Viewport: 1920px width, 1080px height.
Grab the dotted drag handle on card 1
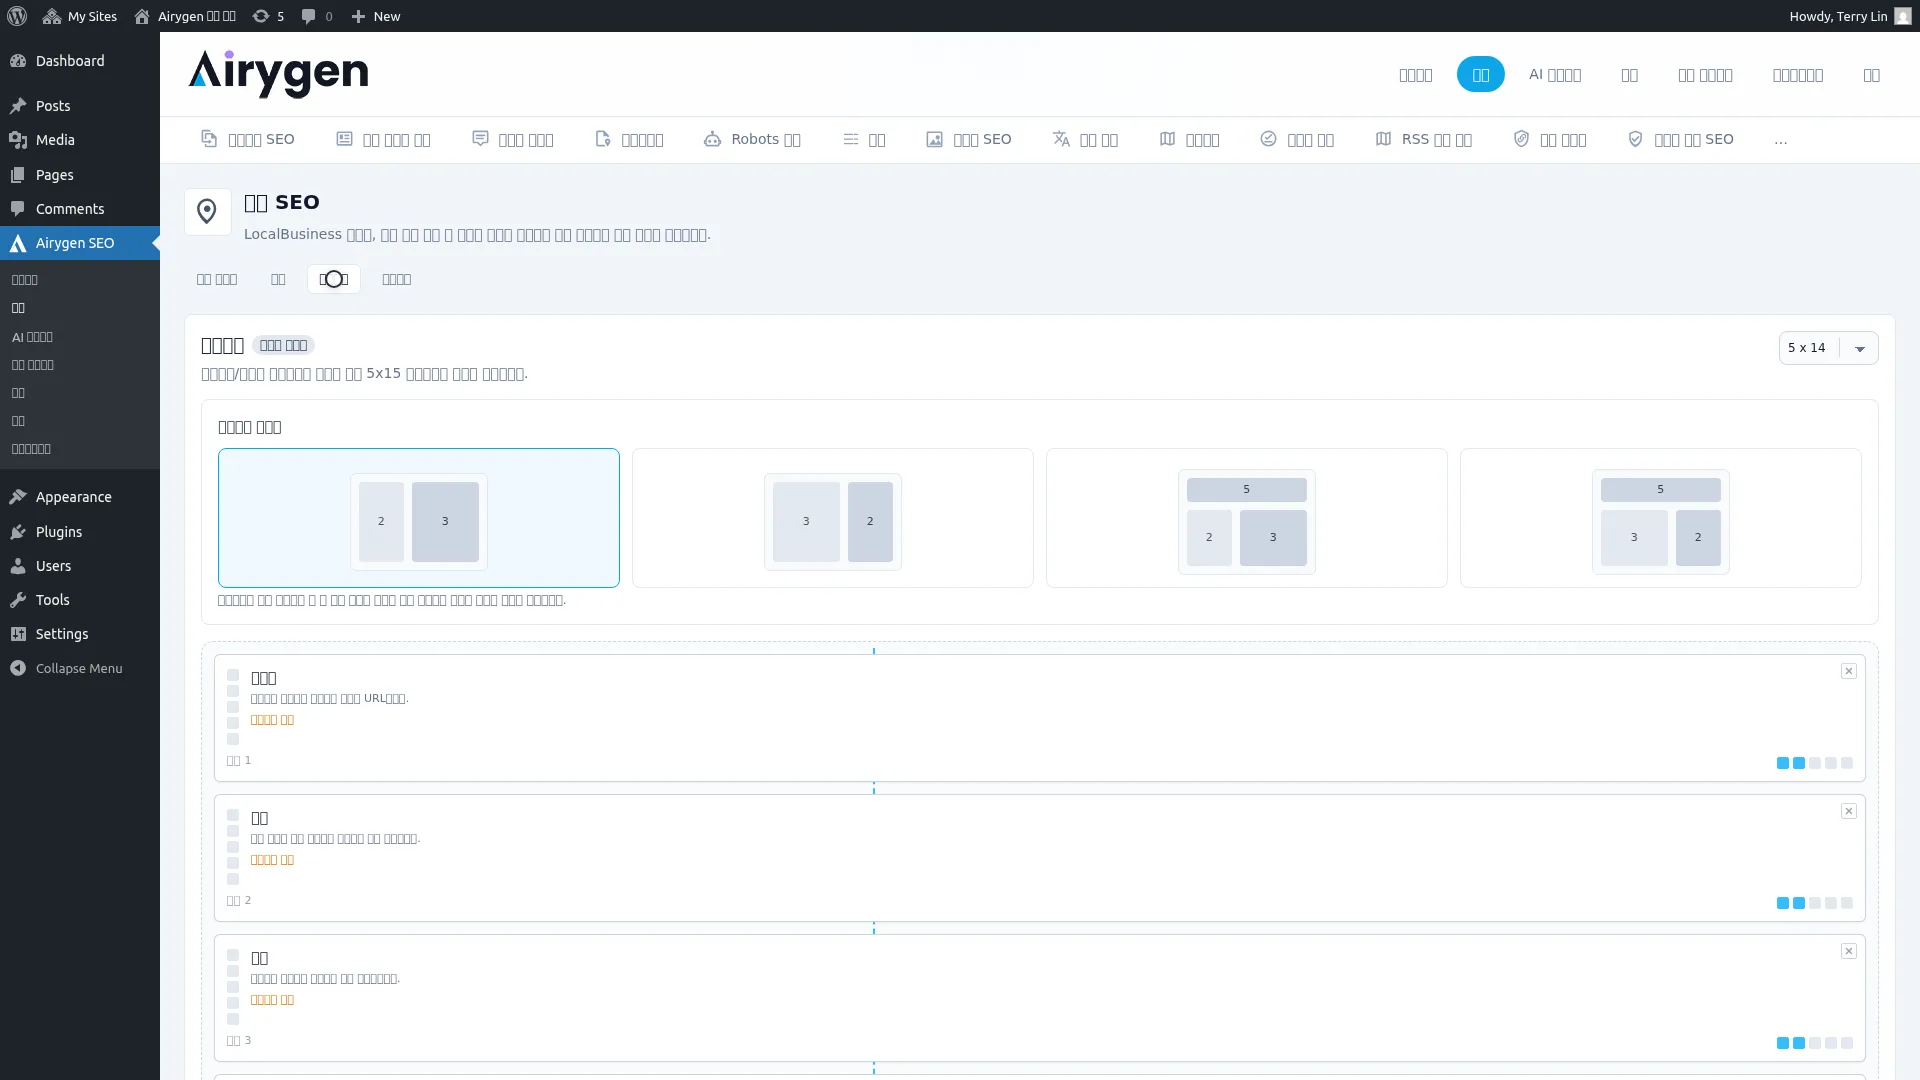(233, 707)
